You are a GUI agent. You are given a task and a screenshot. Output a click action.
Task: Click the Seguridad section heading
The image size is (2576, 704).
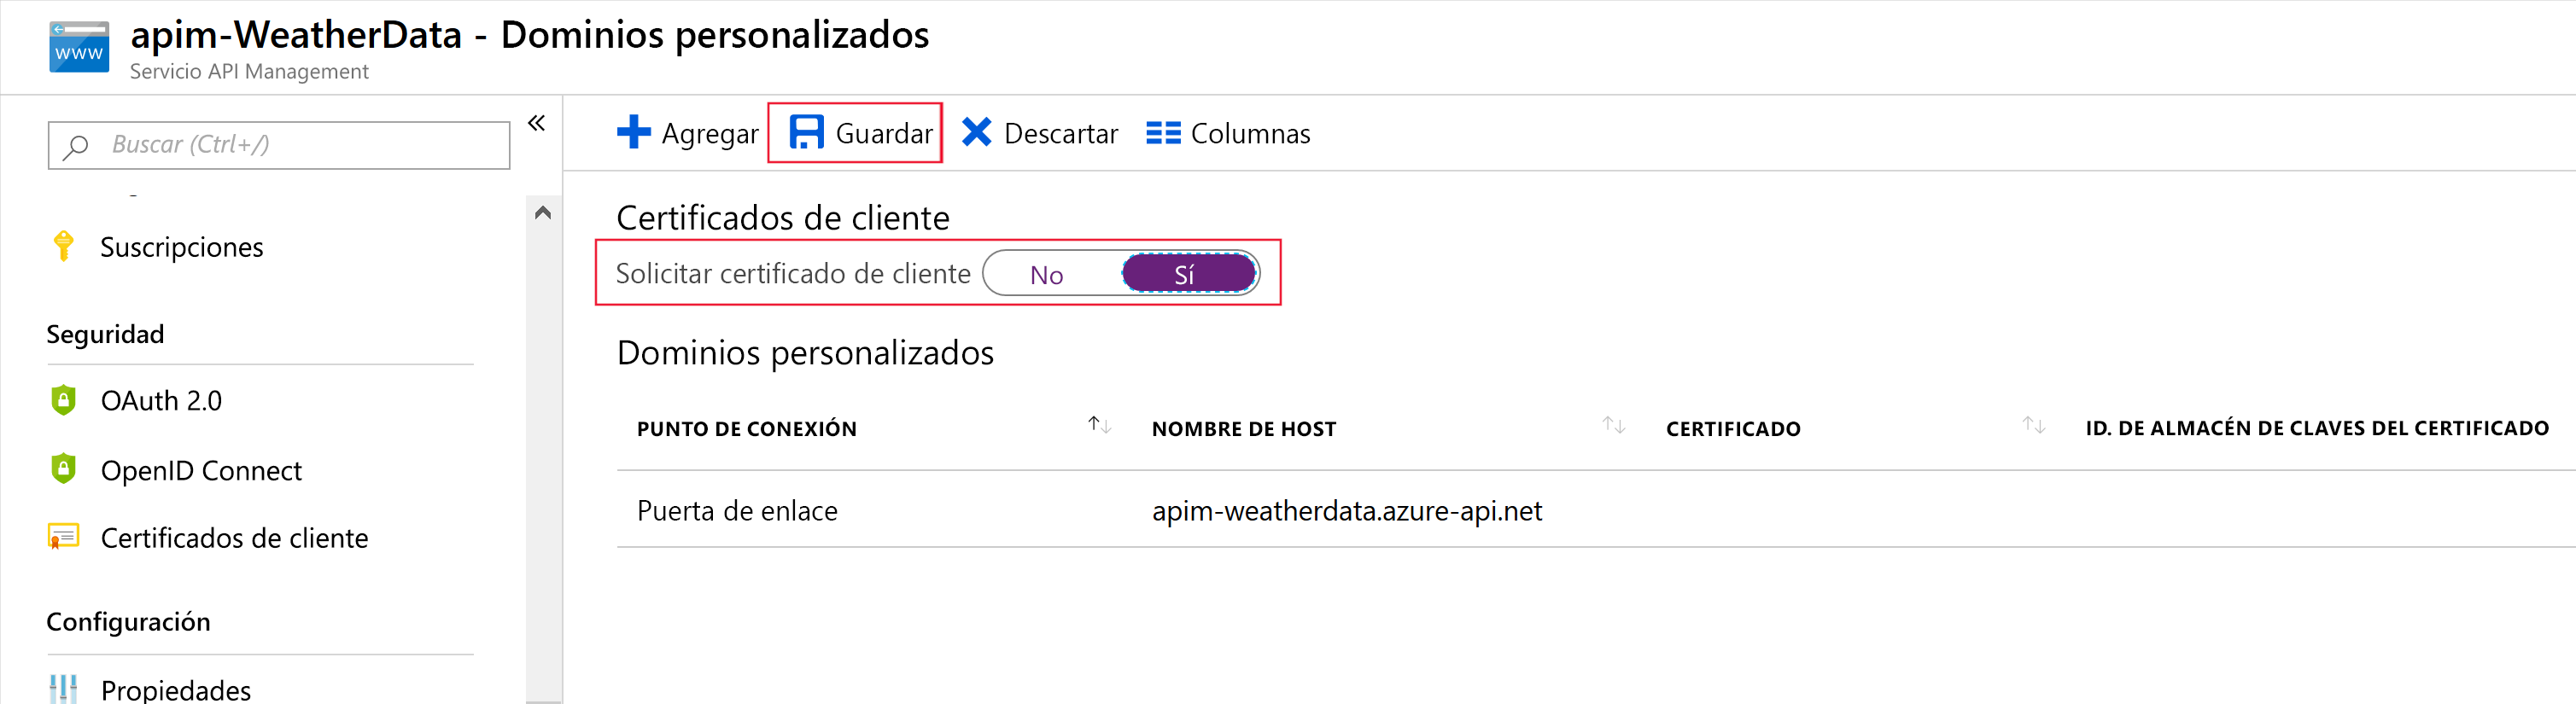[x=105, y=334]
